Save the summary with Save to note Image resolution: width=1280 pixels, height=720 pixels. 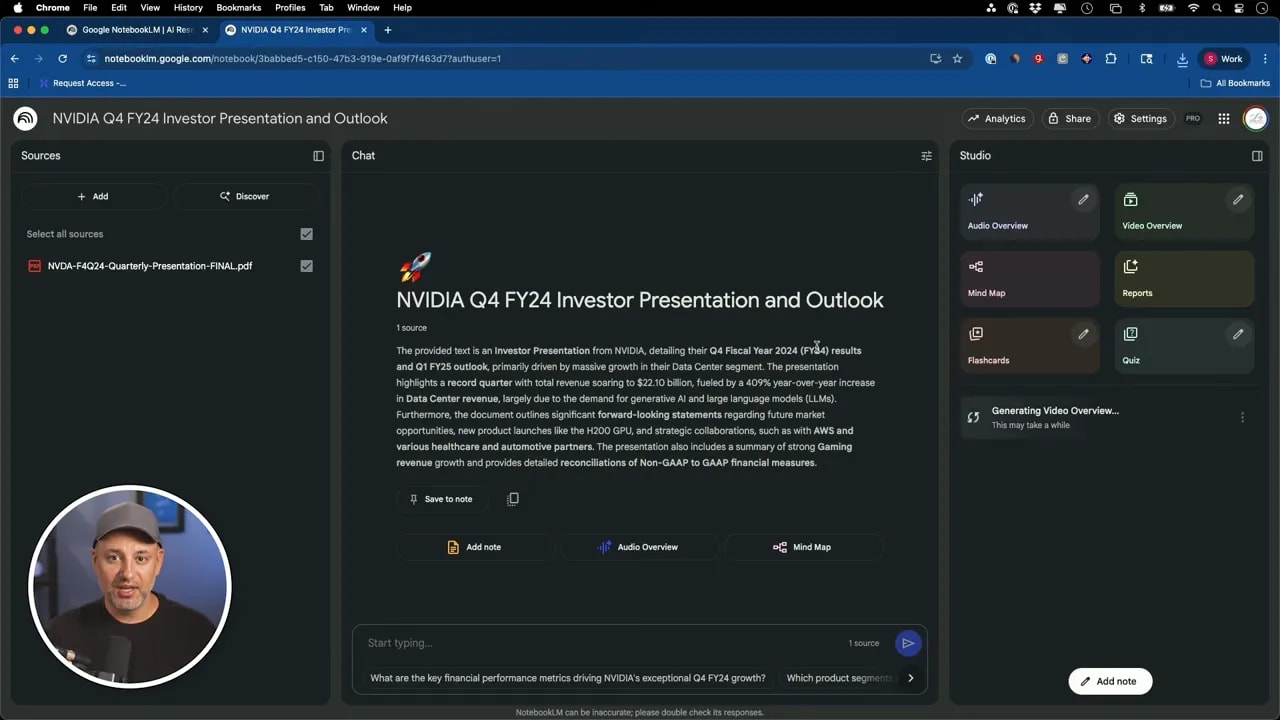click(x=441, y=498)
